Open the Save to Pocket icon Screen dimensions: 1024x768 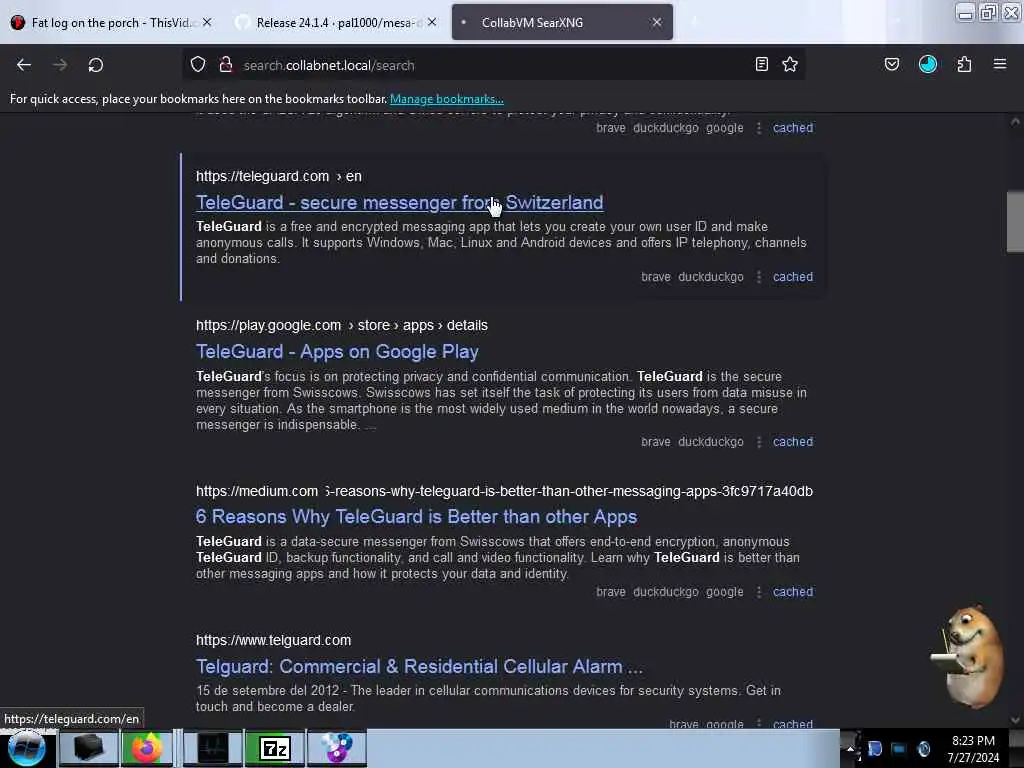(891, 65)
